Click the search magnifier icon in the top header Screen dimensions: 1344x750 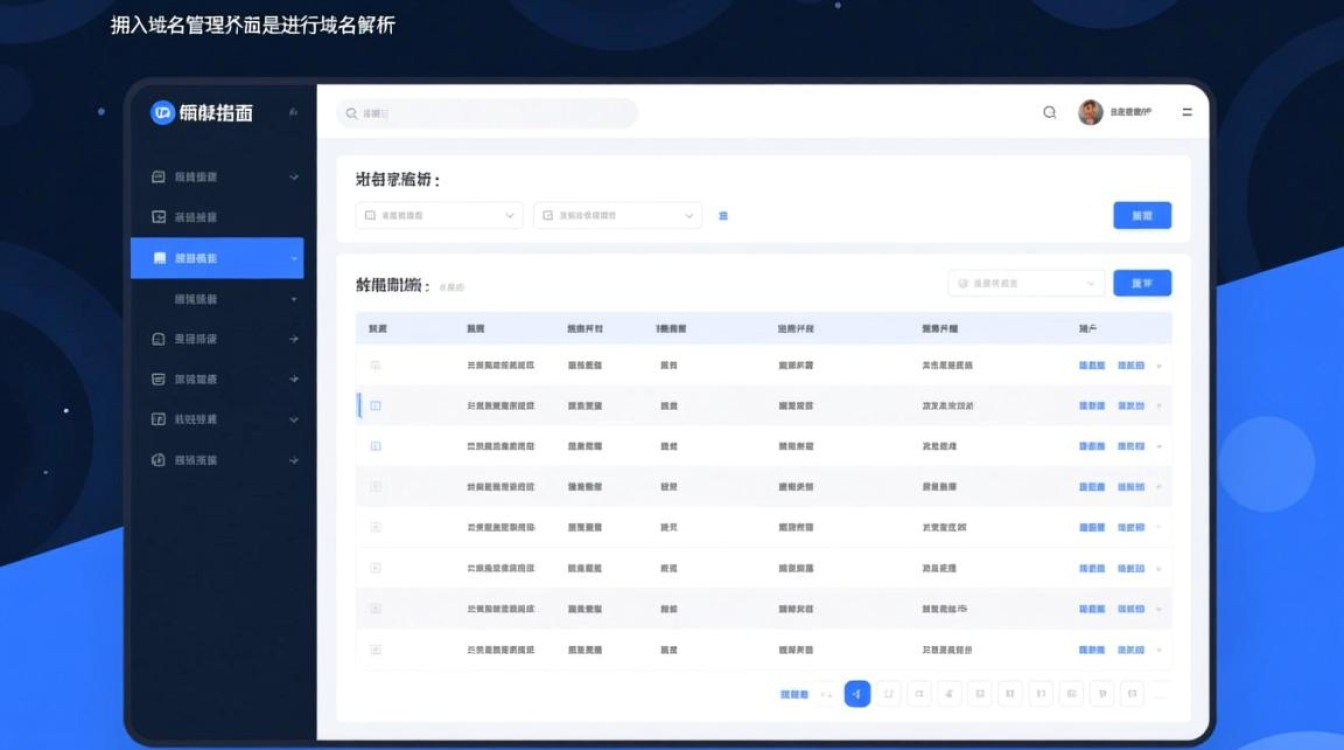pos(1049,113)
